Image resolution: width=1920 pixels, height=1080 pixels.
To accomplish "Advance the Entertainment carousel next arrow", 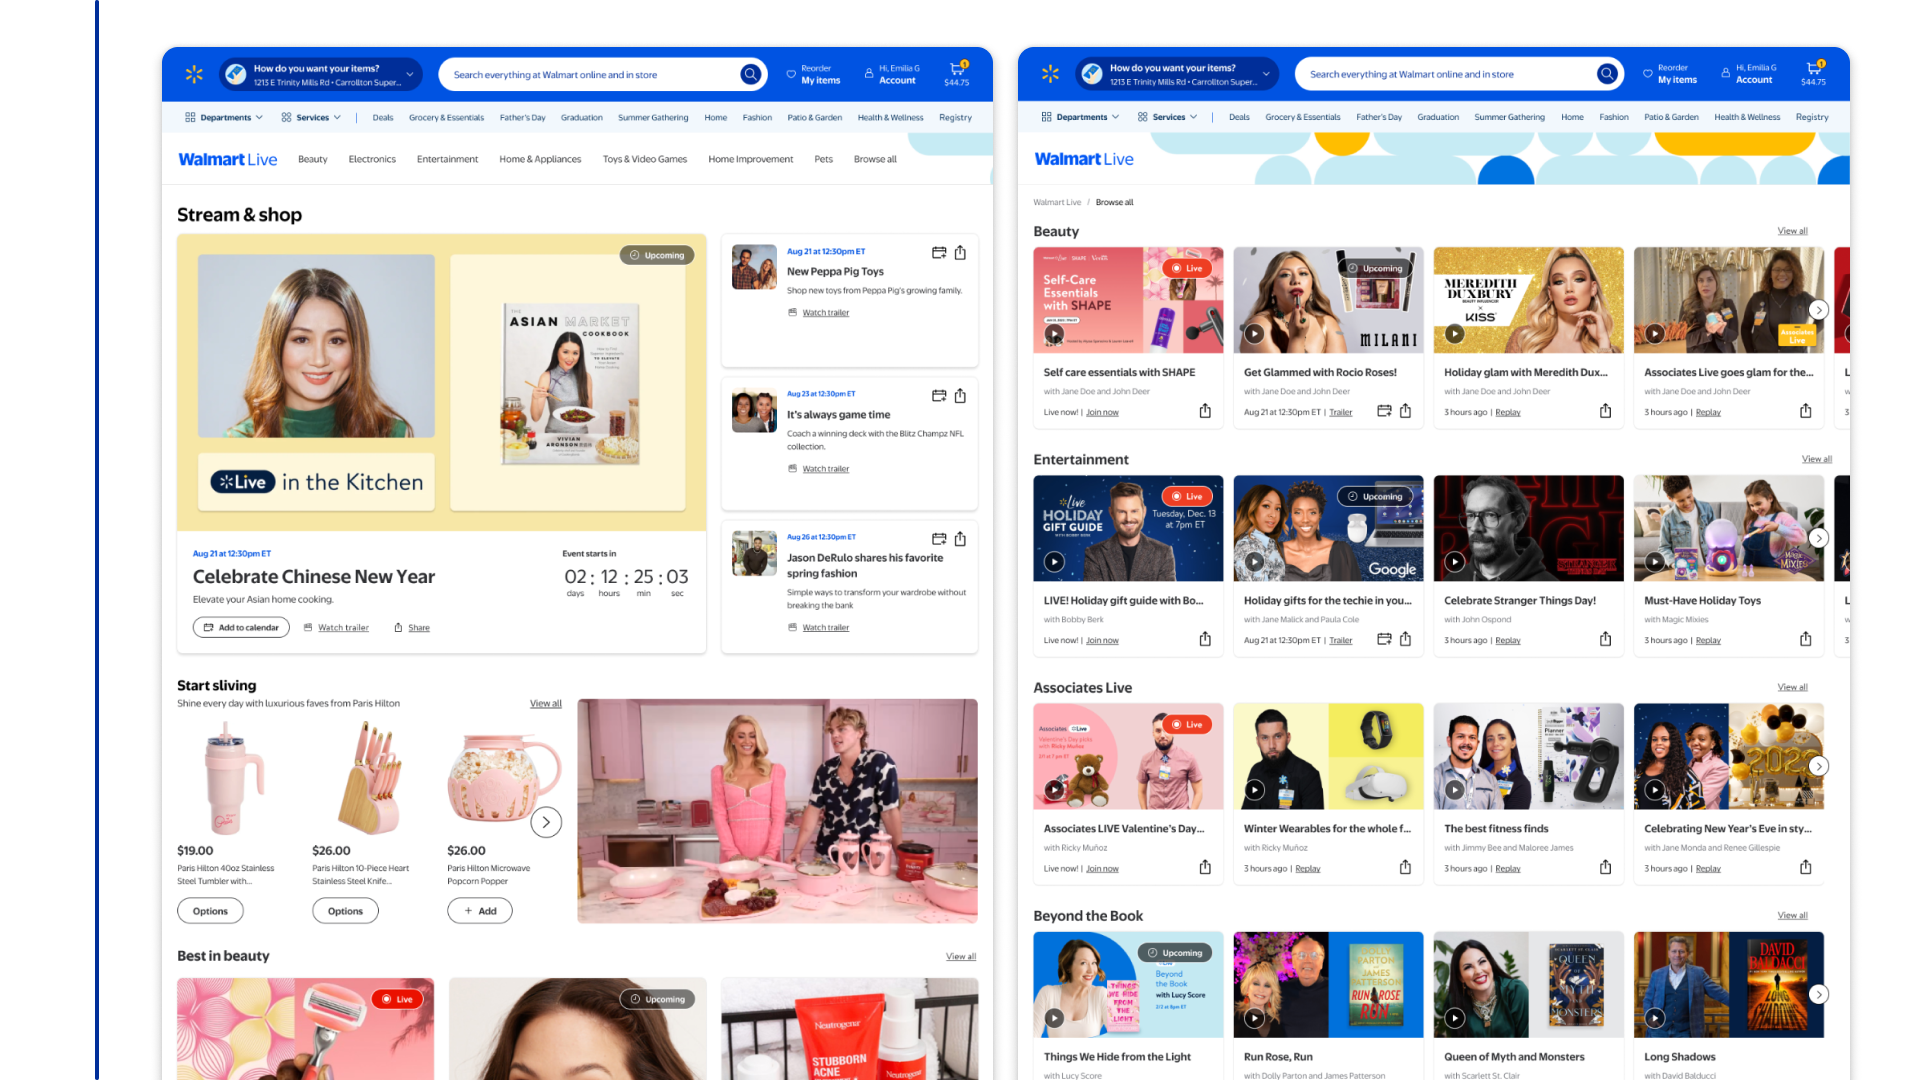I will pyautogui.click(x=1819, y=538).
